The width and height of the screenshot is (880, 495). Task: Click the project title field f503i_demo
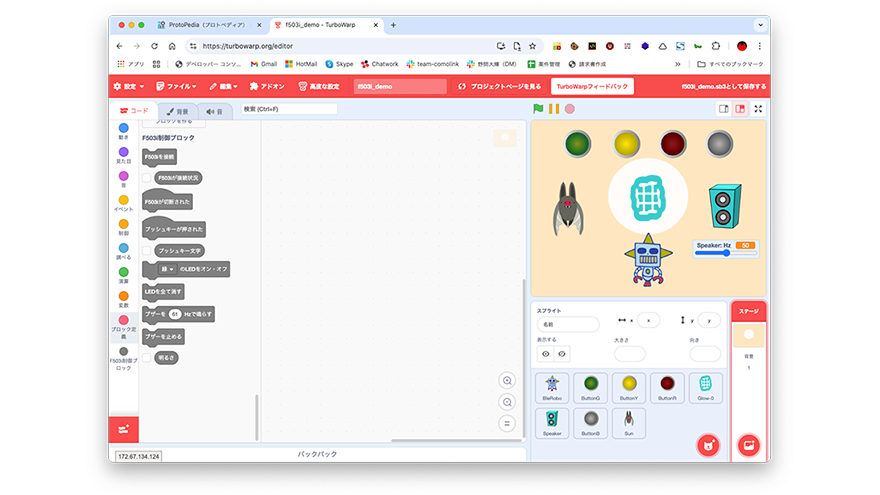click(x=400, y=86)
